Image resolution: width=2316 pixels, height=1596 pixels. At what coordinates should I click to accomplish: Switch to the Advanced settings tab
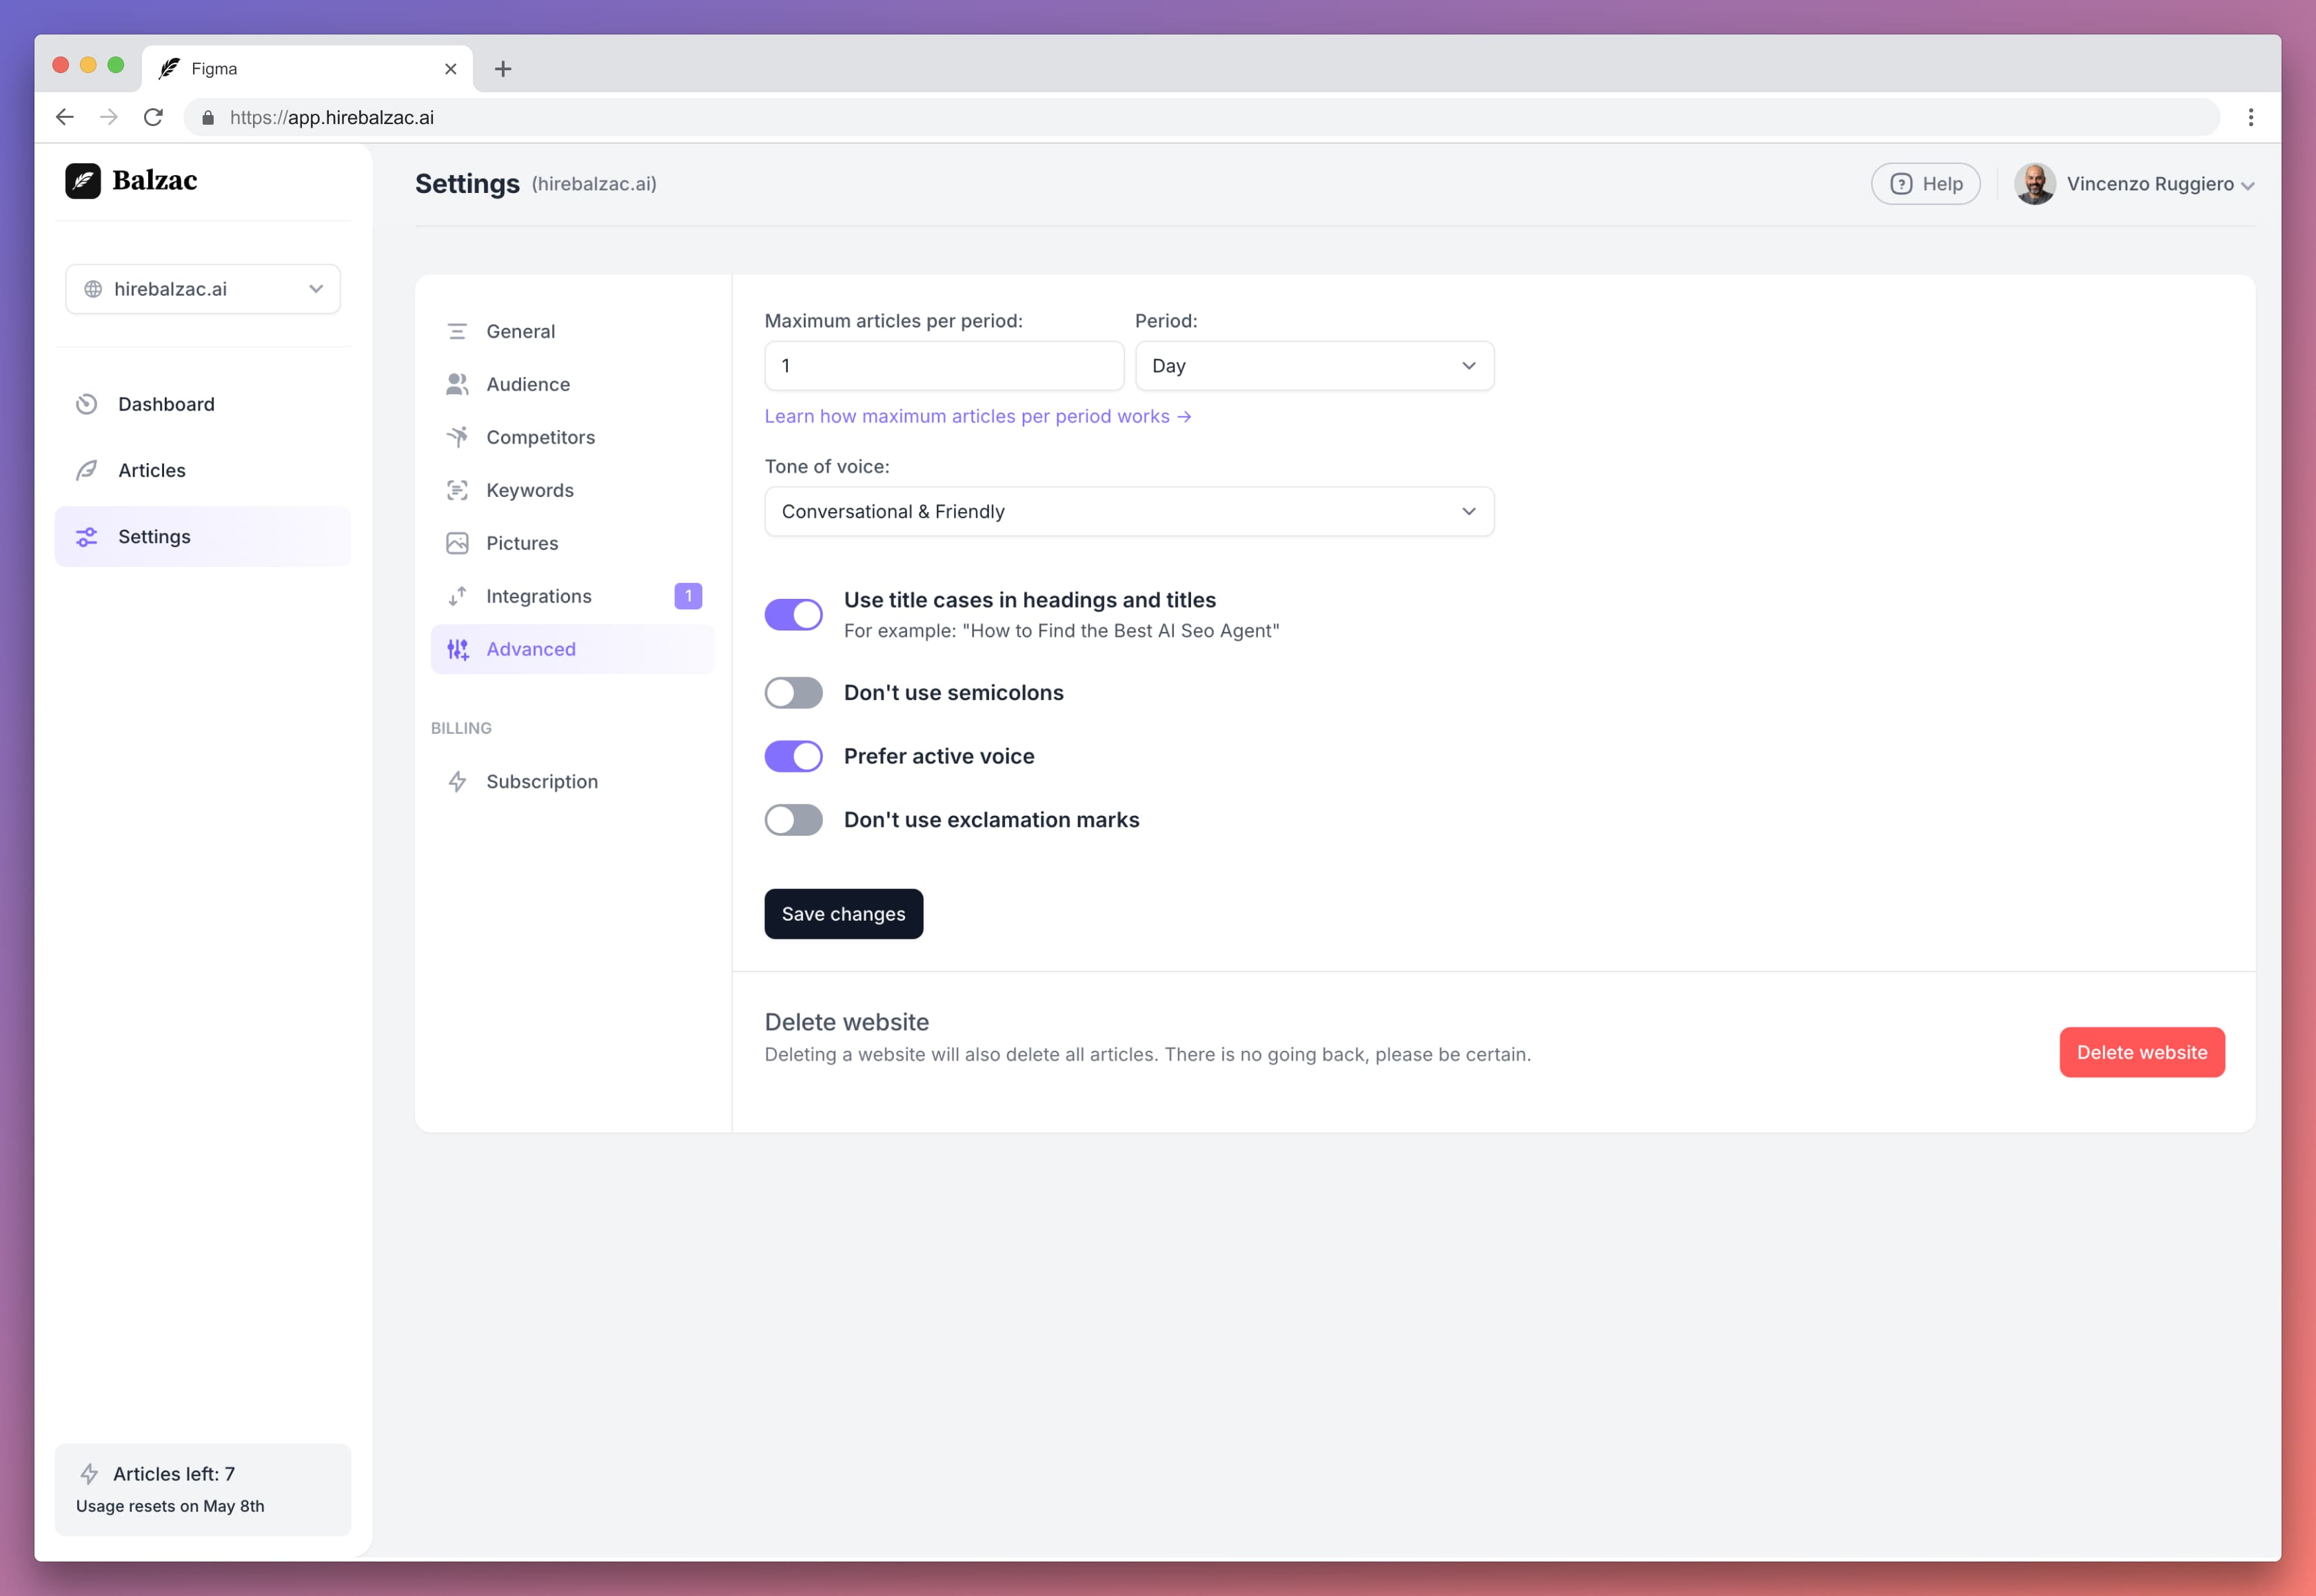531,649
